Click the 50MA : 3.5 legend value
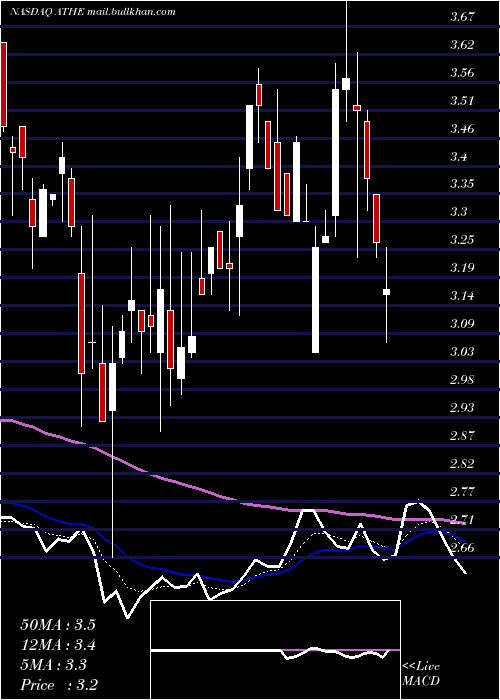This screenshot has height=700, width=500. [x=58, y=625]
